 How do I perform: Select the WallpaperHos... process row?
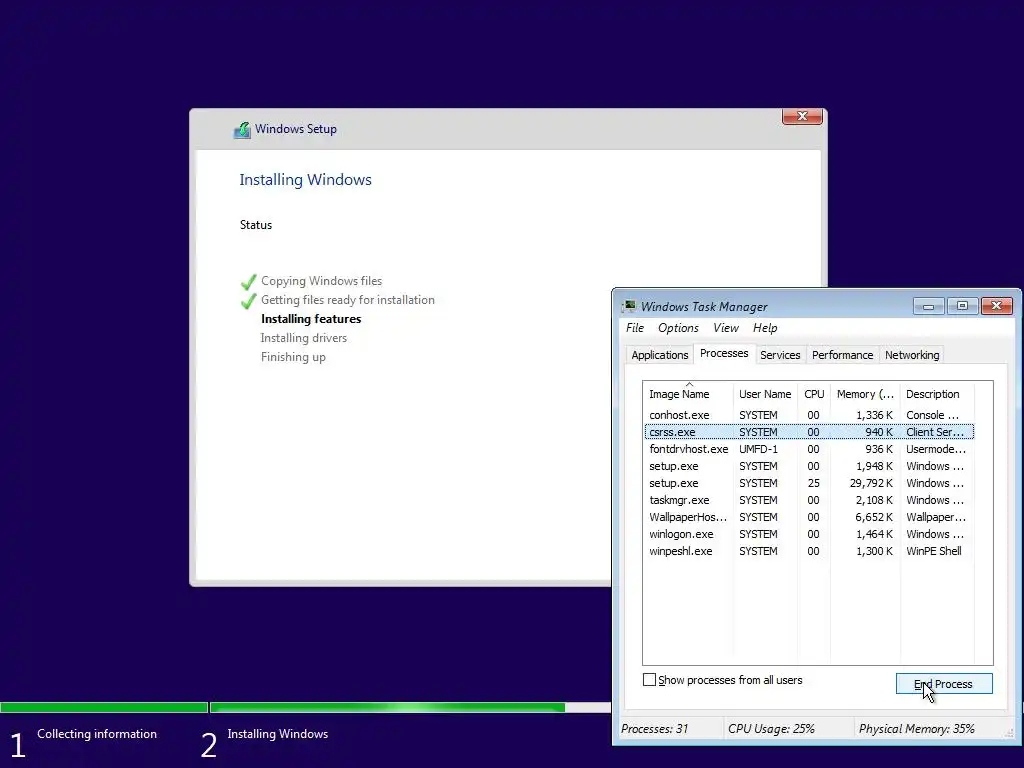click(x=808, y=517)
